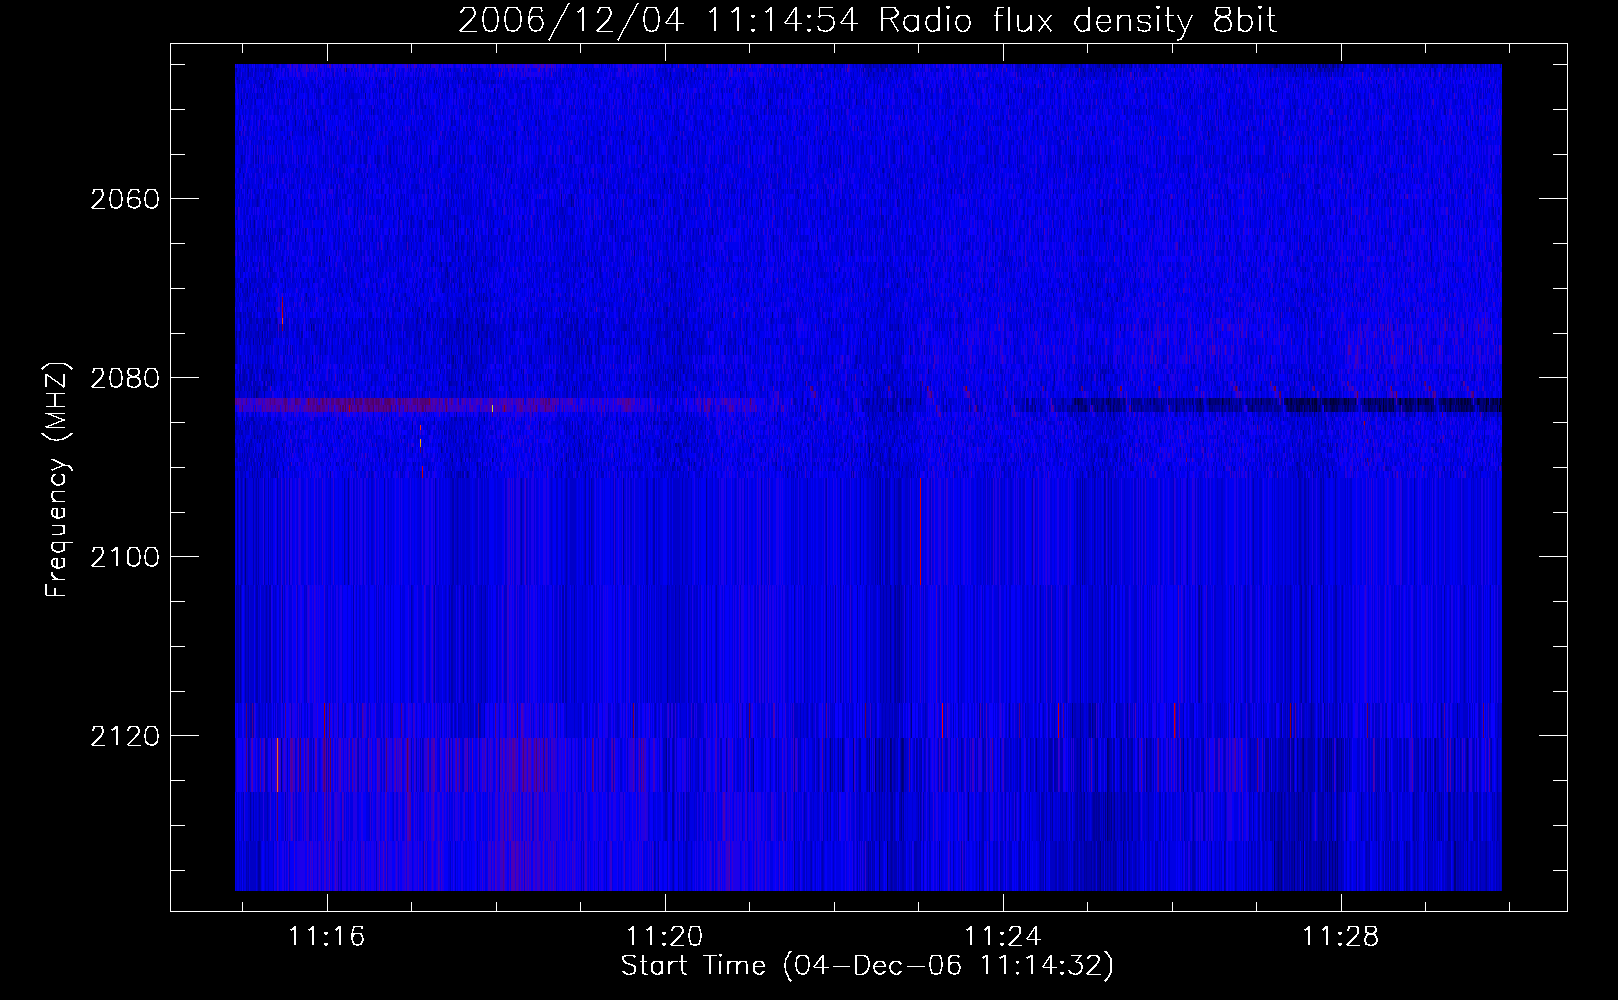Click the Frequency (MHZ) axis label
1618x1000 pixels.
58,480
